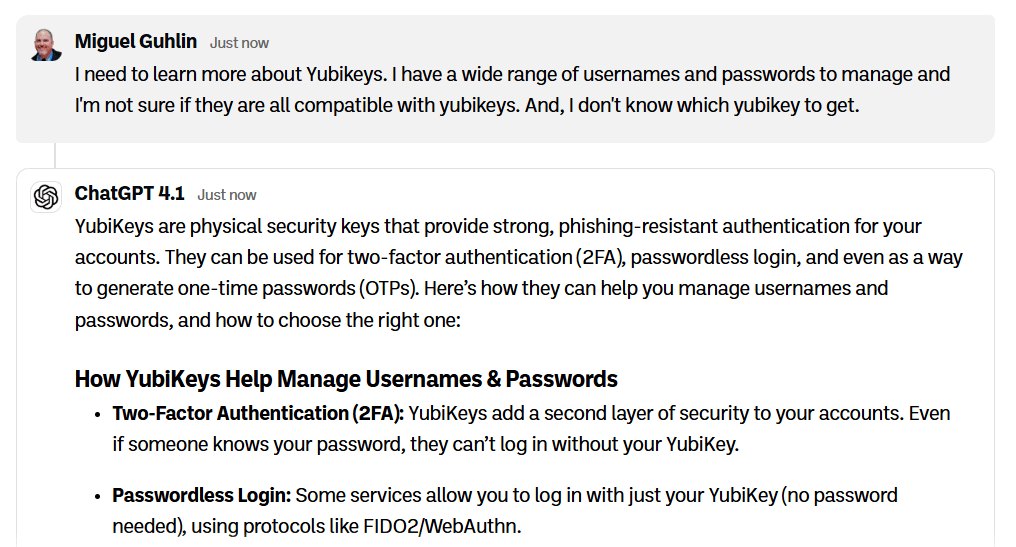Click the bullet marker before Passwordless Login
The height and width of the screenshot is (547, 1016).
coord(97,496)
